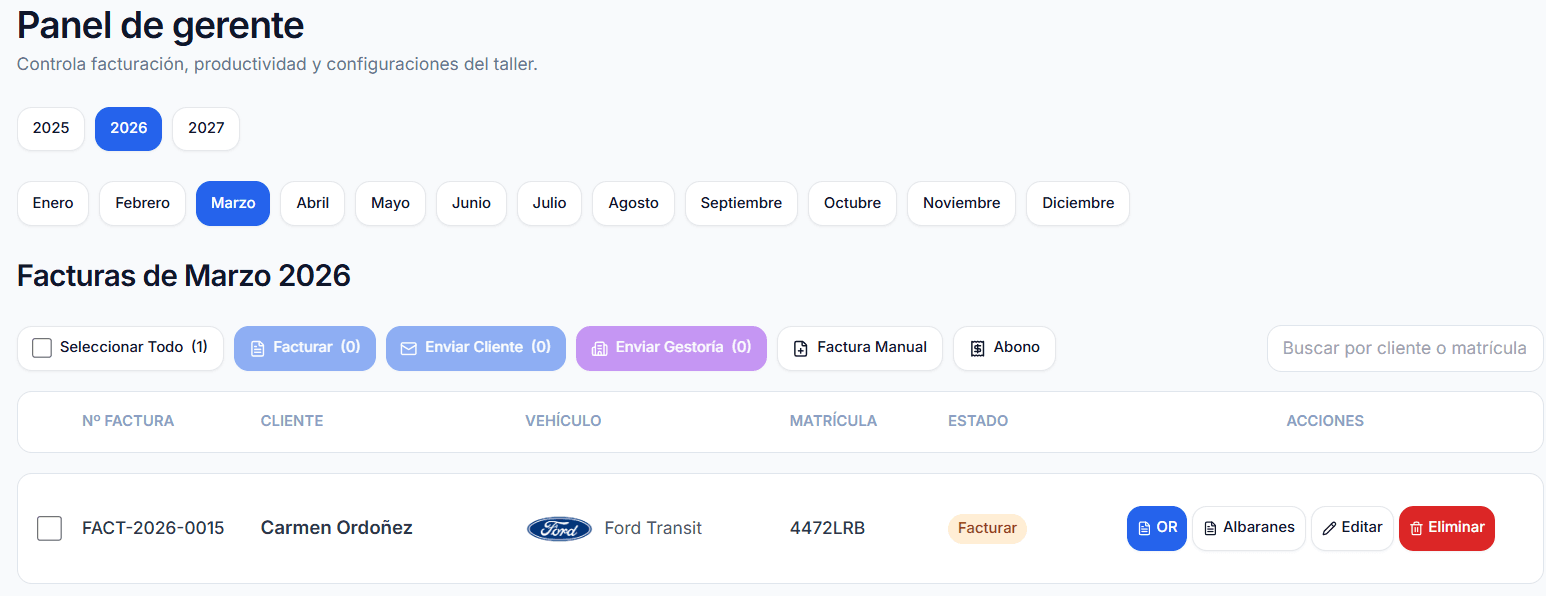Enable the Seleccionar Todo checkbox
Viewport: 1546px width, 596px height.
click(41, 348)
